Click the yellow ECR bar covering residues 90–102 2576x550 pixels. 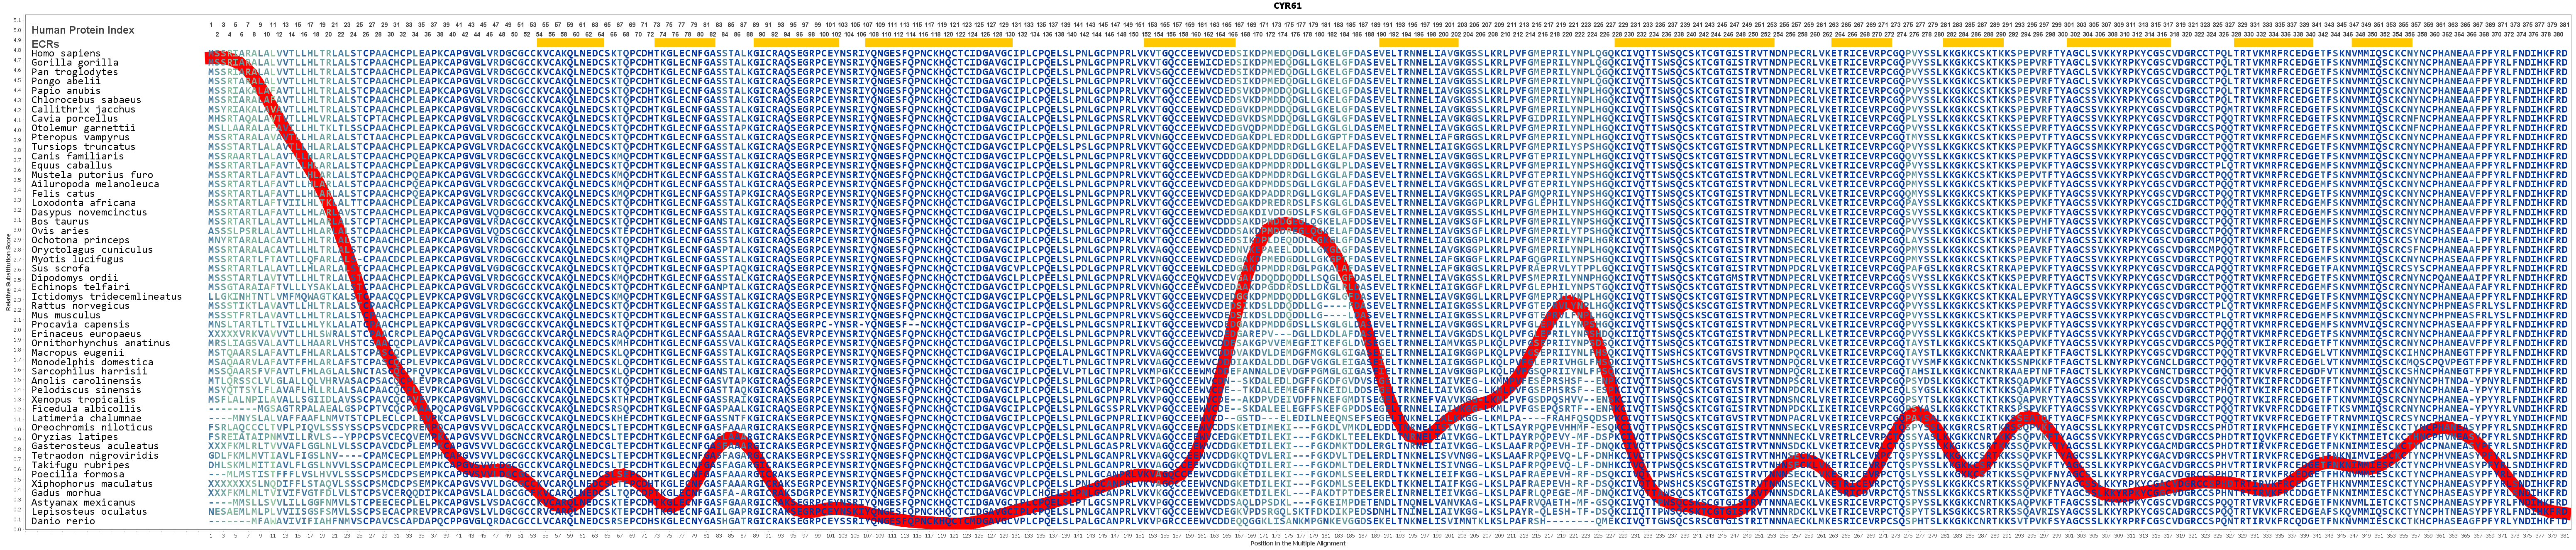click(x=797, y=44)
